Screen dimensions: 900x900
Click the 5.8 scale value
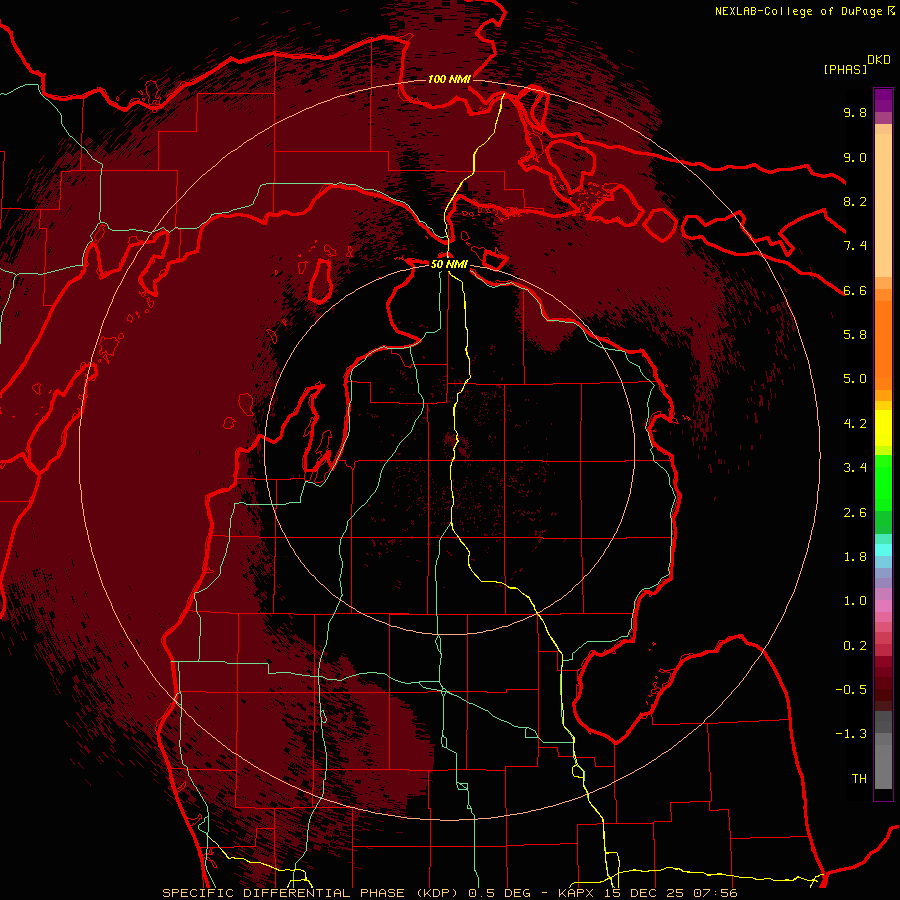[855, 335]
